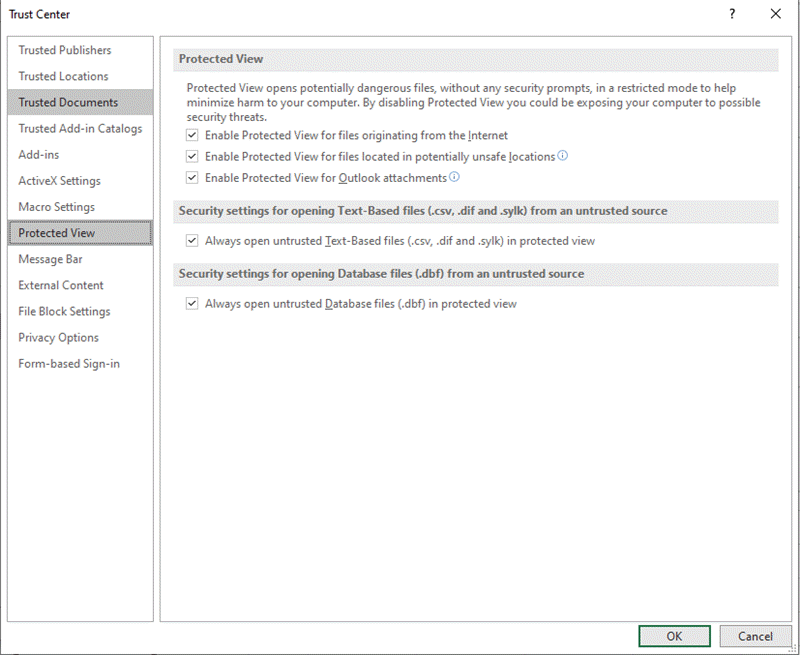Screen dimensions: 800x655
Task: Toggle Protected View for Outlook attachments
Action: point(192,177)
